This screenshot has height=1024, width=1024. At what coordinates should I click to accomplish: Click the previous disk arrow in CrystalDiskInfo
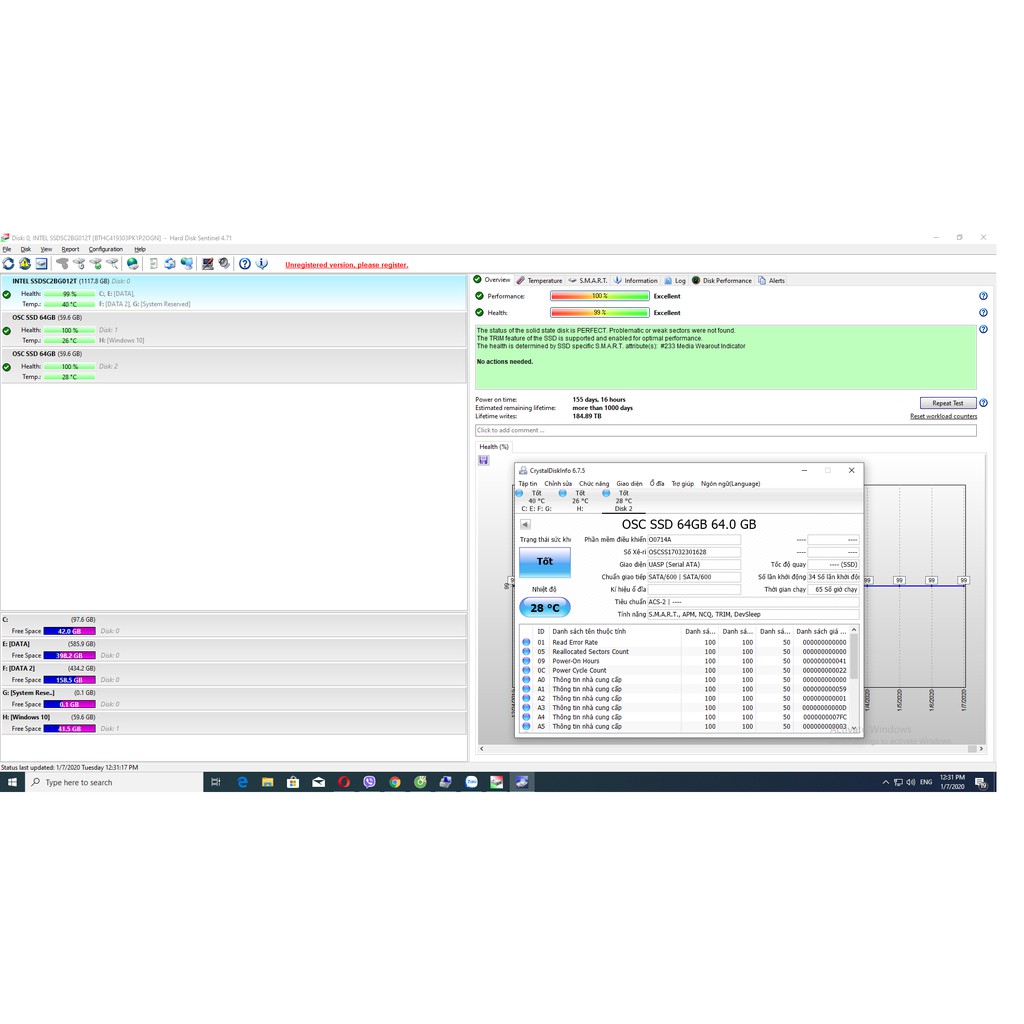coord(525,525)
